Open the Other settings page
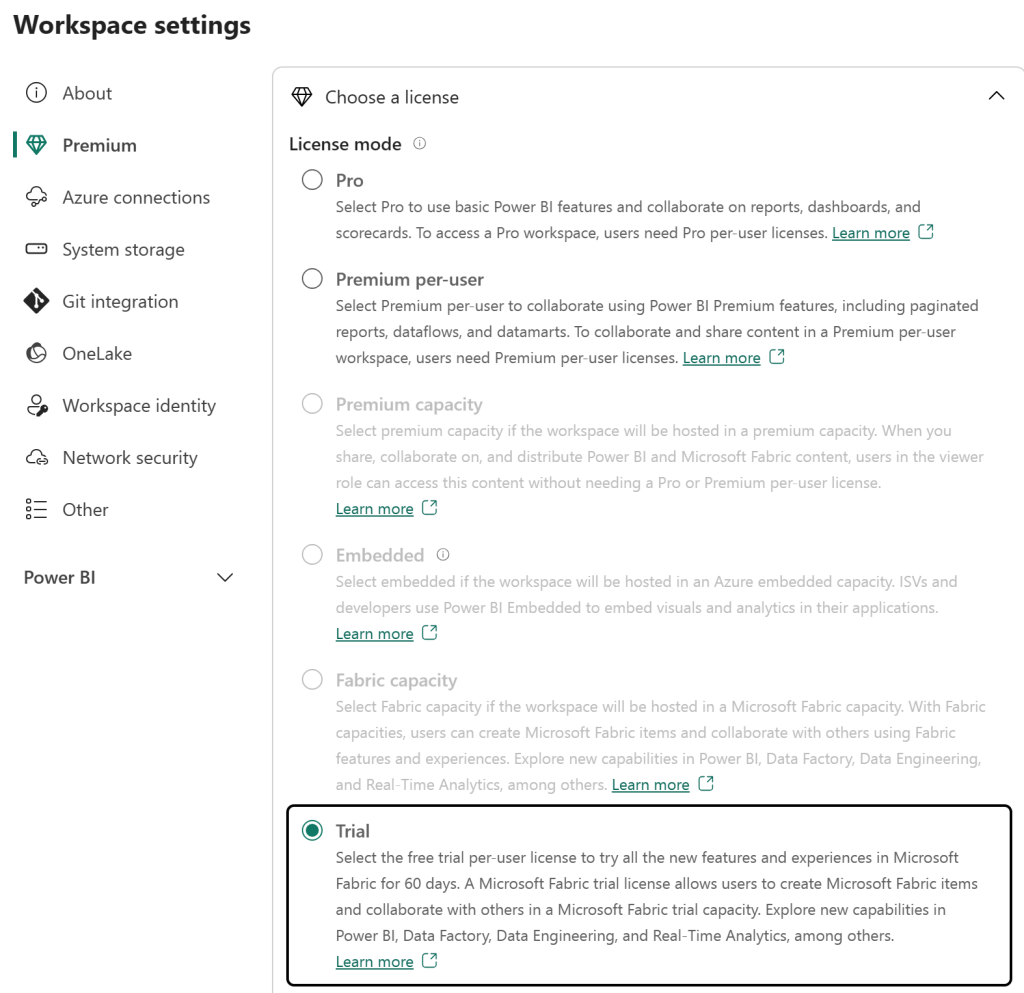The image size is (1024, 993). click(85, 509)
